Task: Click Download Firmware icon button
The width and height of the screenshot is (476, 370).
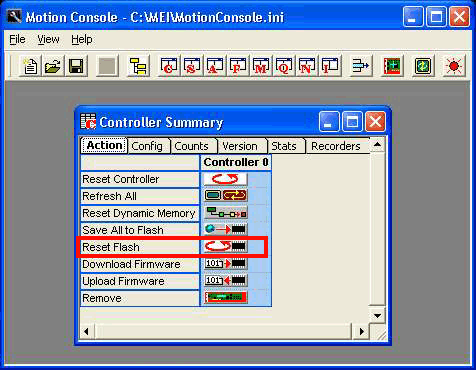Action: (x=225, y=264)
